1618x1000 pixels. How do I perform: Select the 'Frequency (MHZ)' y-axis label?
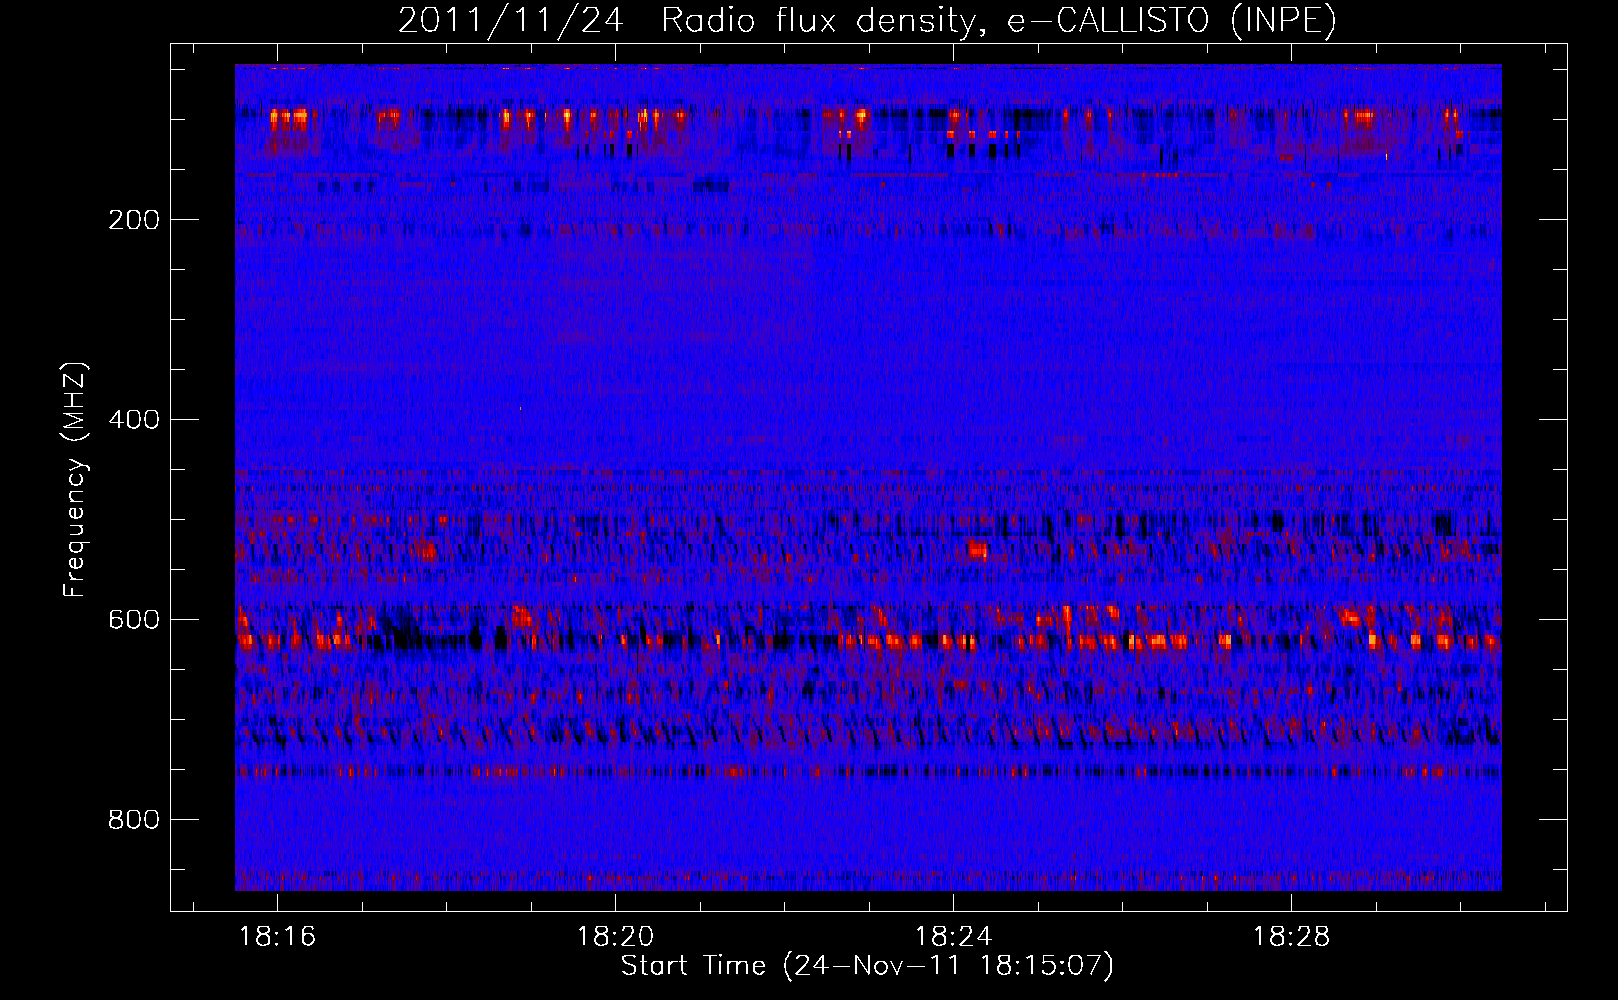click(x=75, y=479)
